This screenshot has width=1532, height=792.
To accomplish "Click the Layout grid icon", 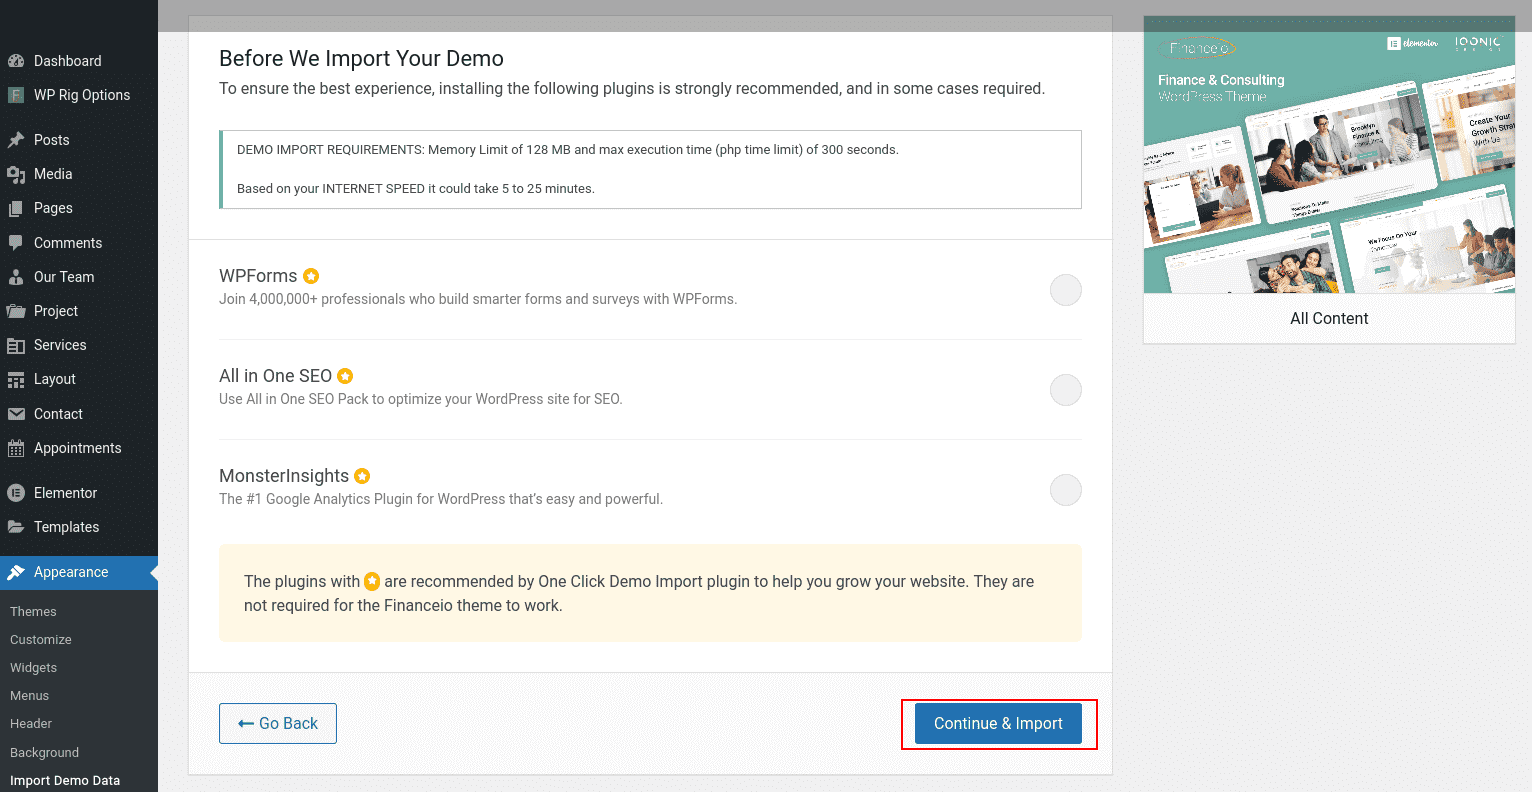I will [16, 379].
